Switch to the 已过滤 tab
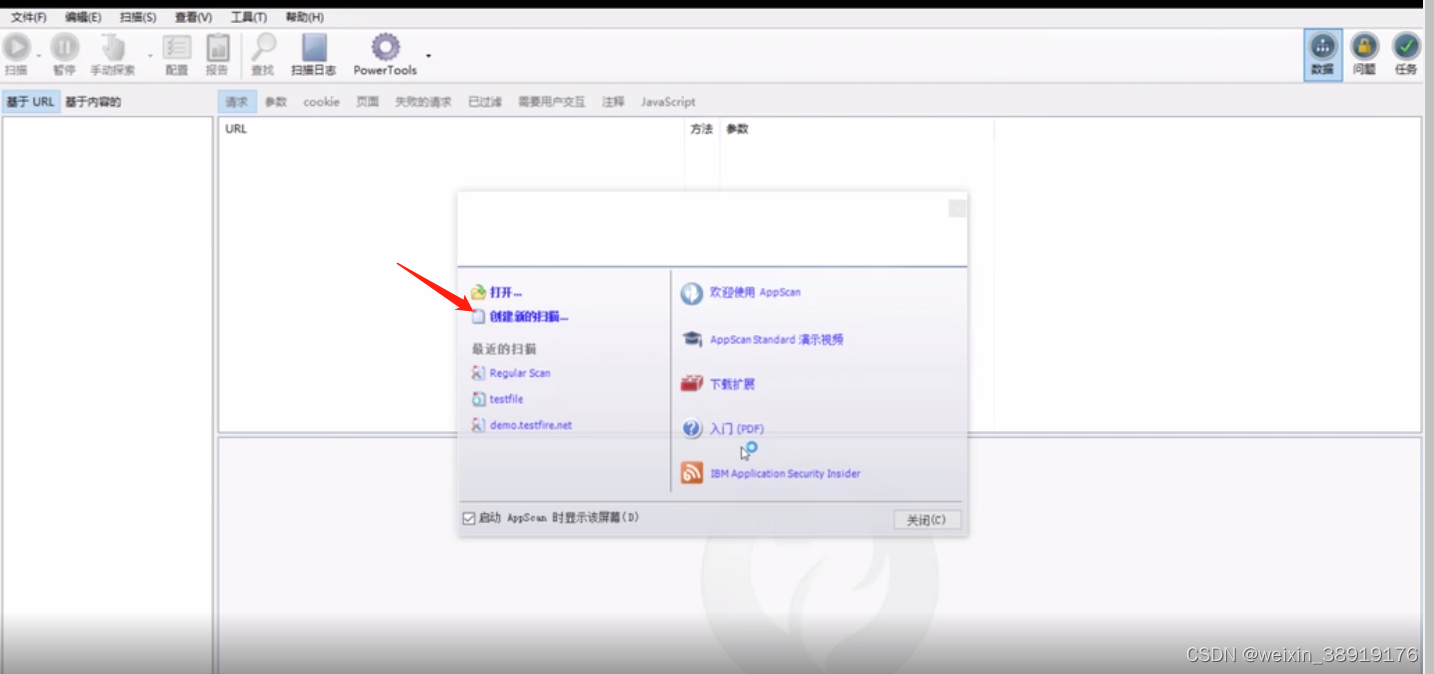Viewport: 1434px width, 674px height. [485, 102]
